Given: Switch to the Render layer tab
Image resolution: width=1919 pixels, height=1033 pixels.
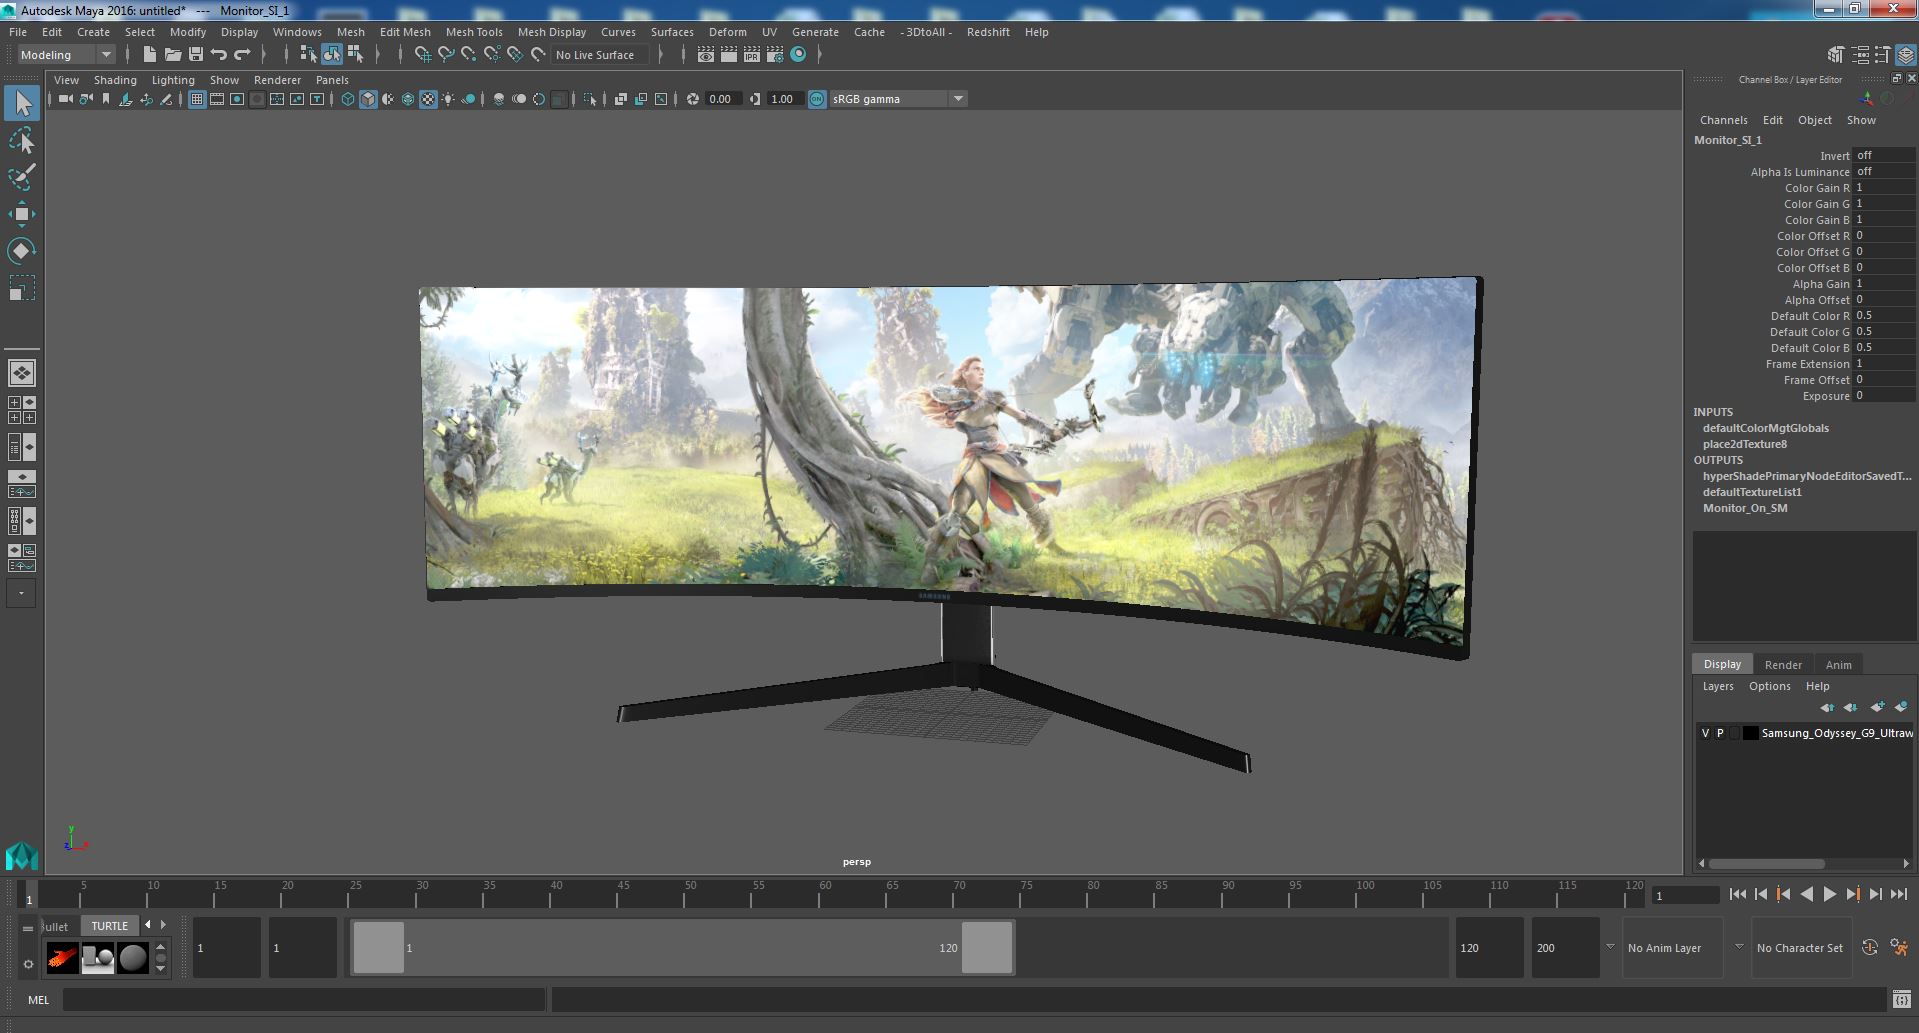Looking at the screenshot, I should (1783, 665).
